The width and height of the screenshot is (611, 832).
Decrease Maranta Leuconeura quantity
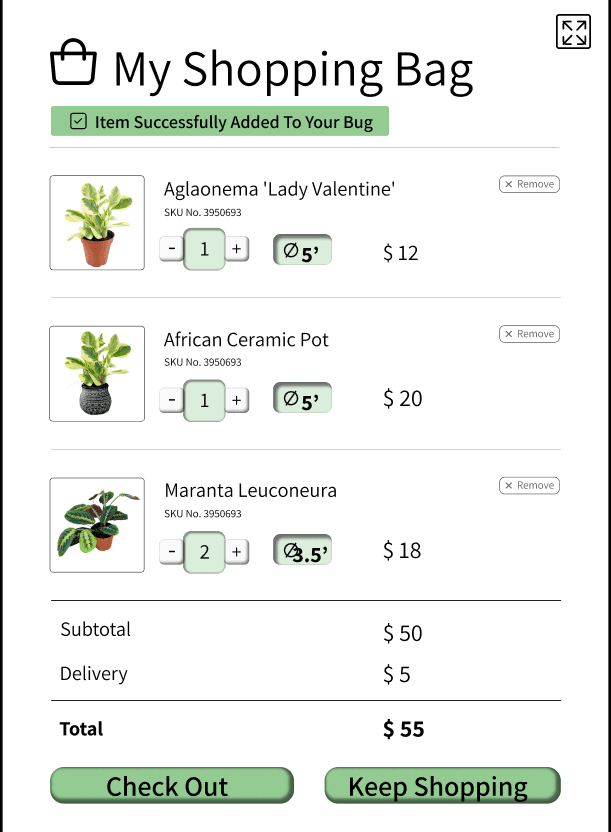click(171, 552)
